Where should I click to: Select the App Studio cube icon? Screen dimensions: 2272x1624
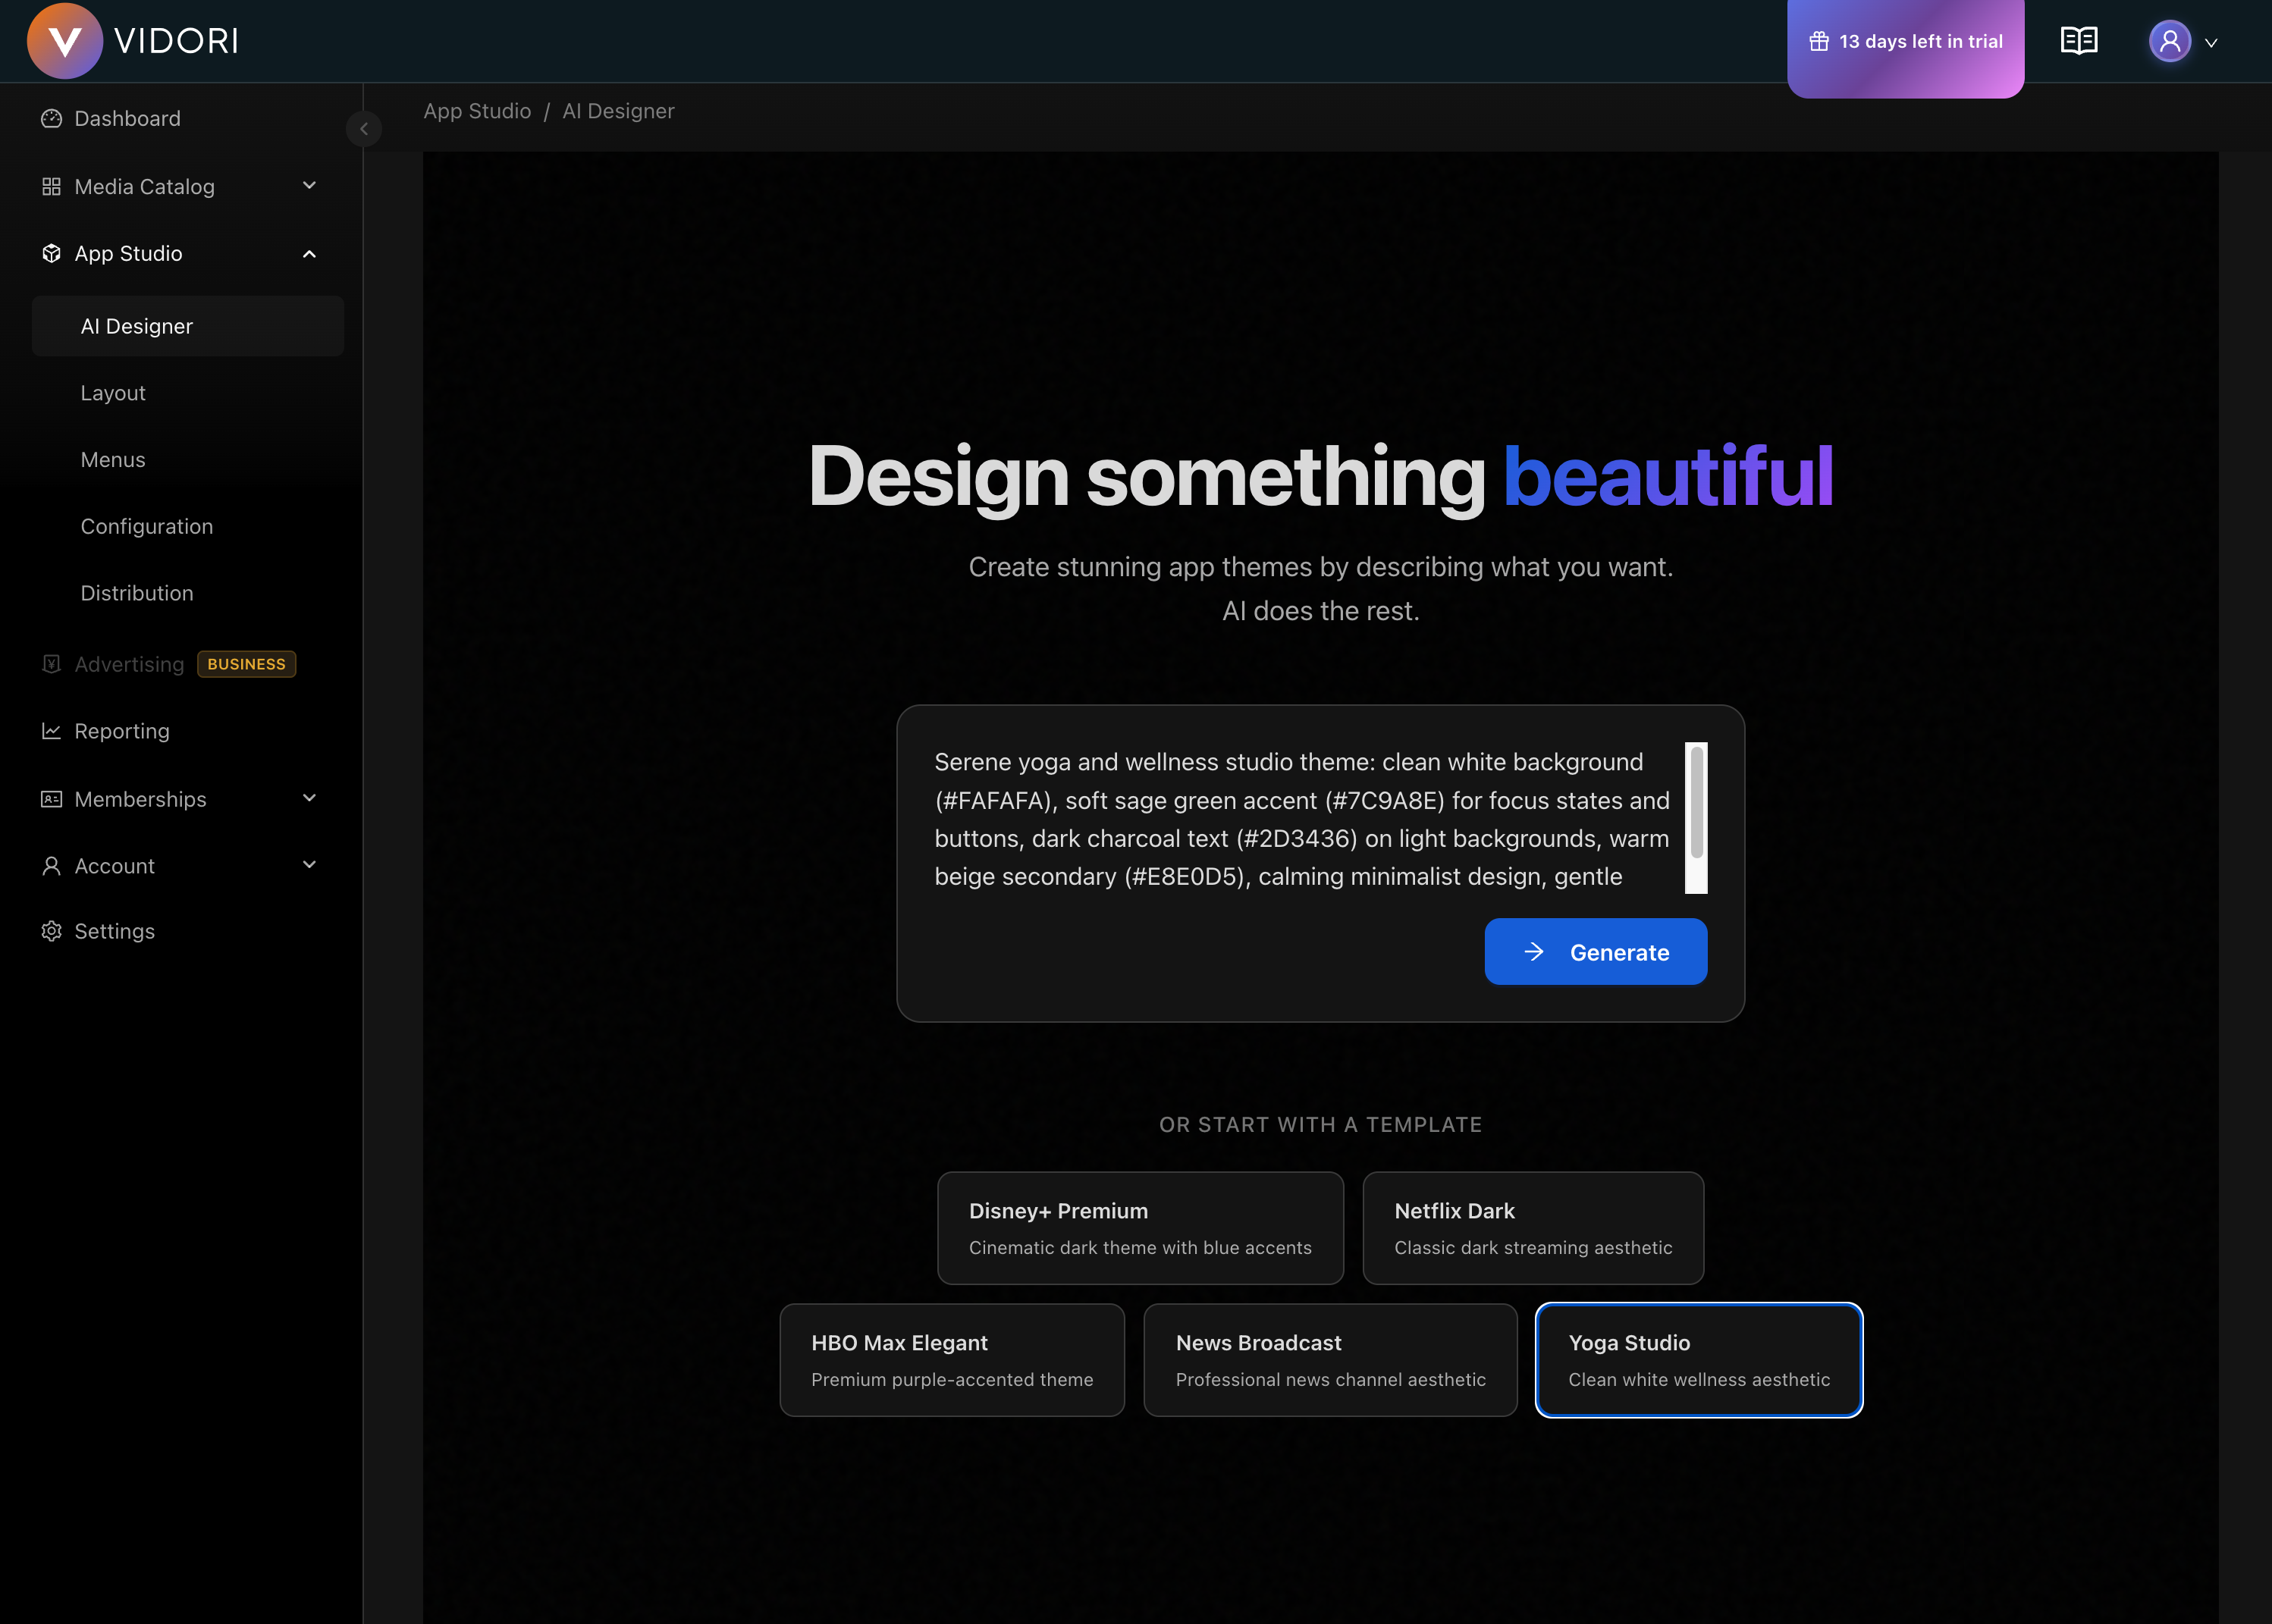pyautogui.click(x=52, y=253)
